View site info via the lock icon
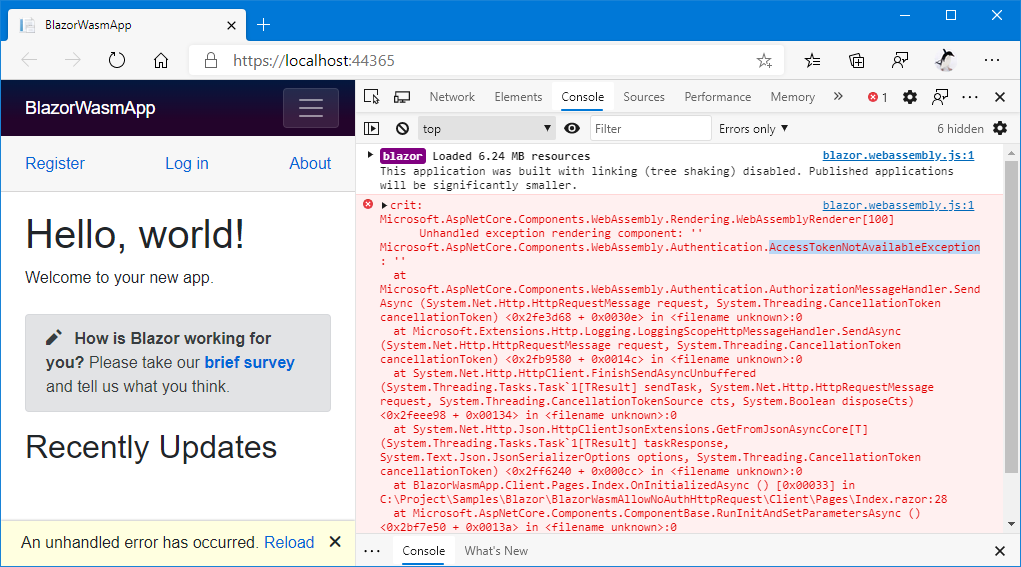Image resolution: width=1021 pixels, height=567 pixels. (210, 61)
